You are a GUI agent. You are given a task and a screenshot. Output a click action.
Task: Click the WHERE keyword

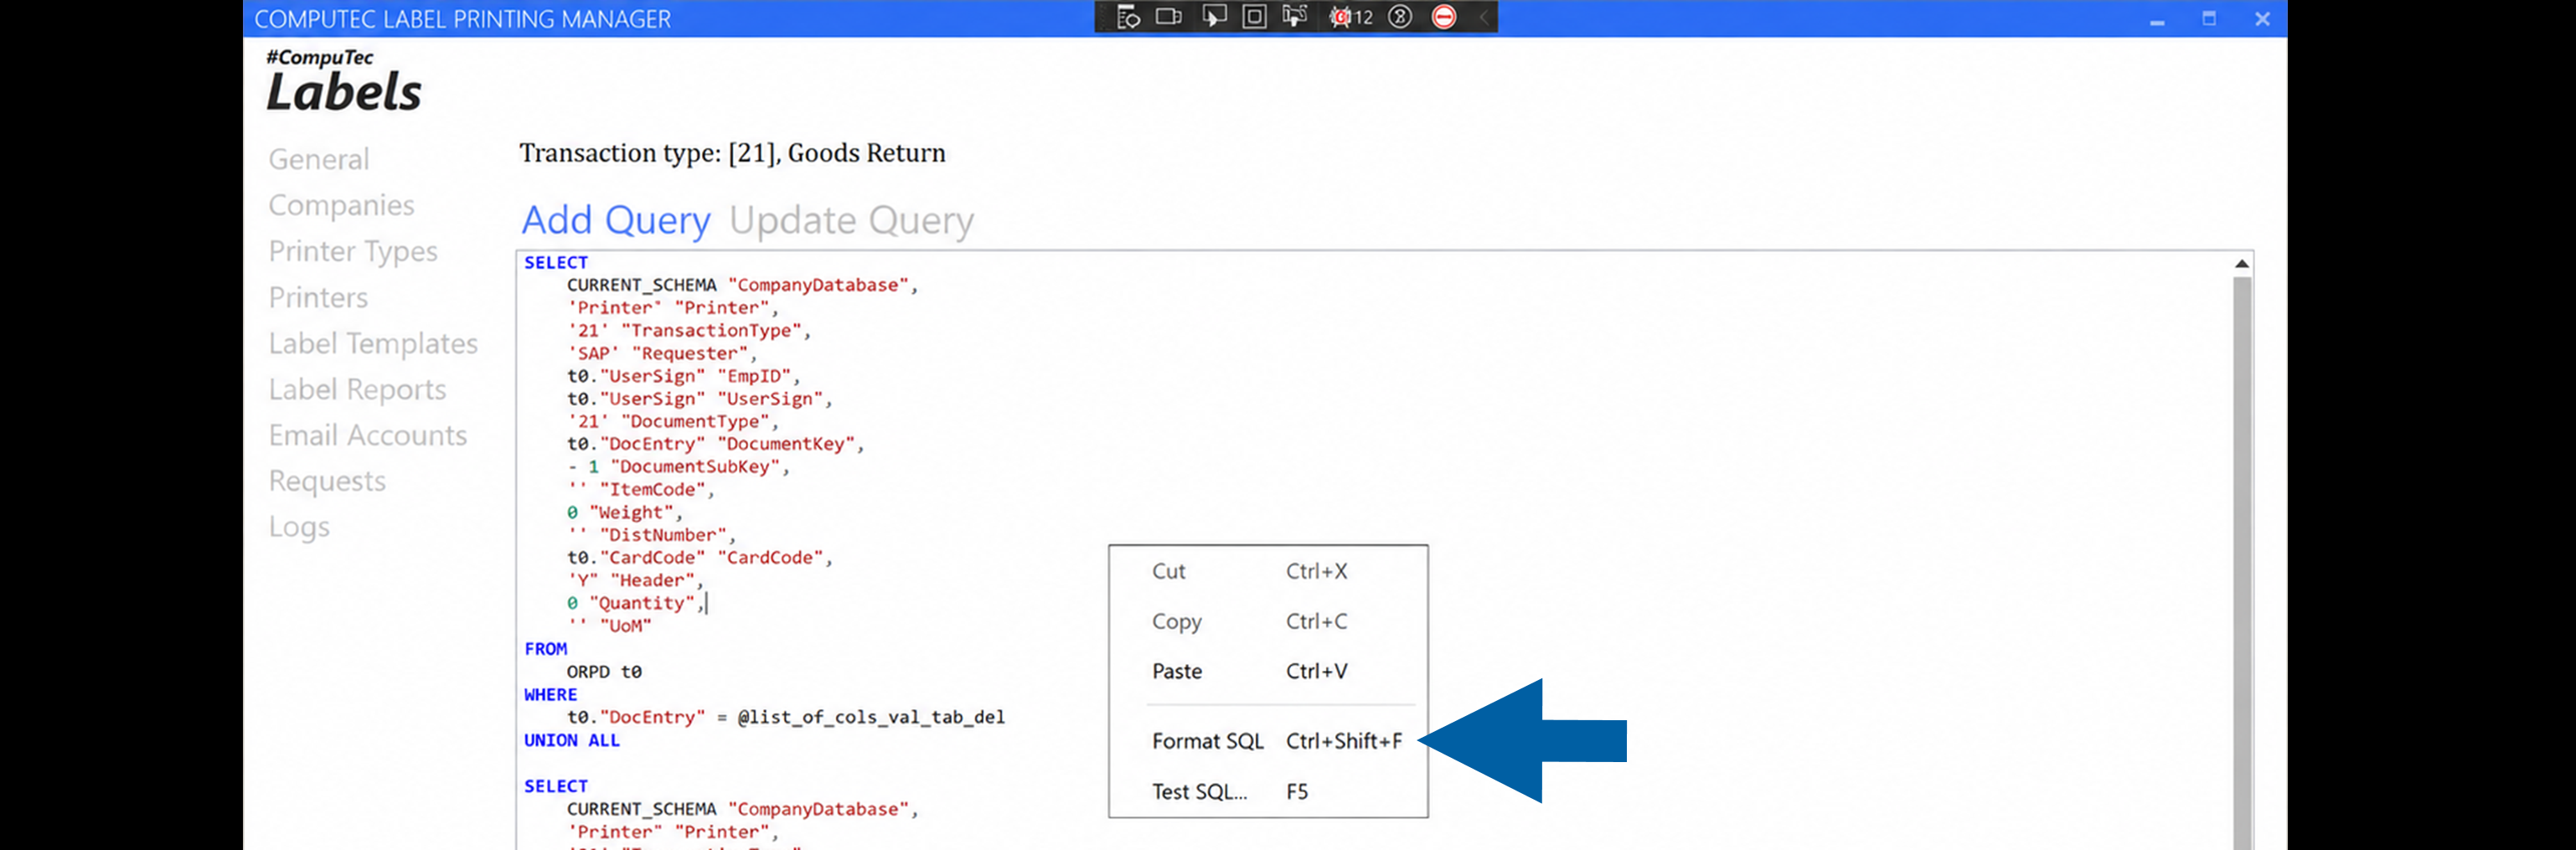click(550, 694)
